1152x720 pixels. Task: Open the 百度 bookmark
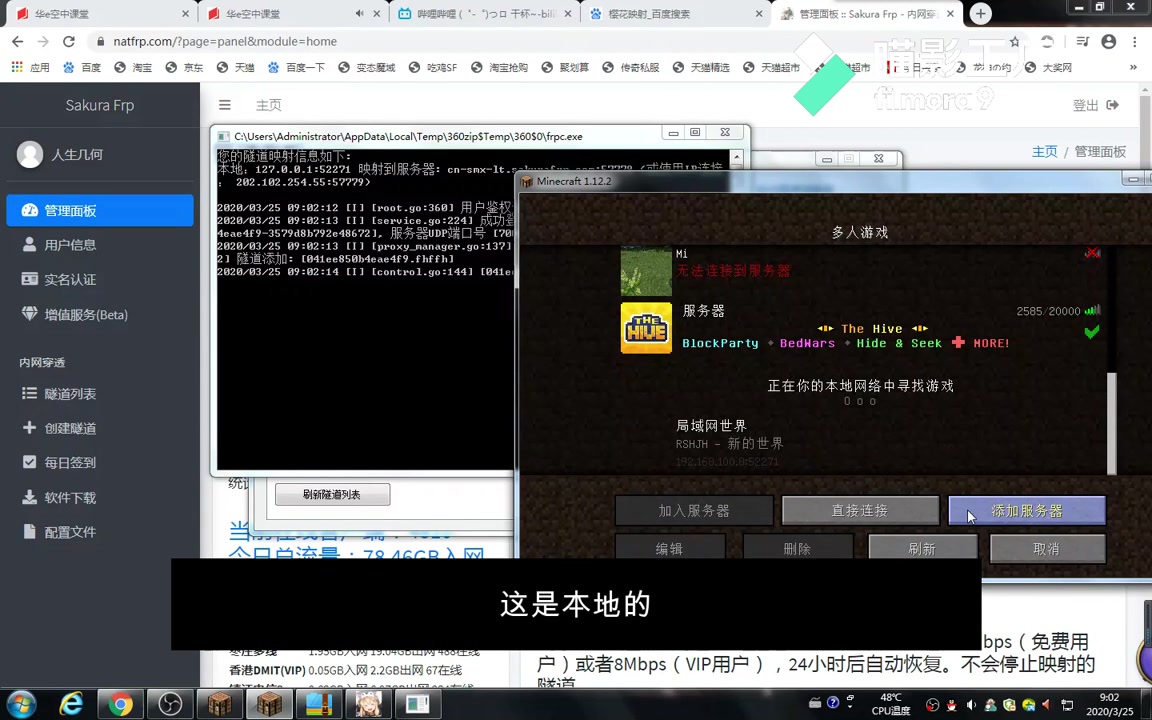pos(82,68)
